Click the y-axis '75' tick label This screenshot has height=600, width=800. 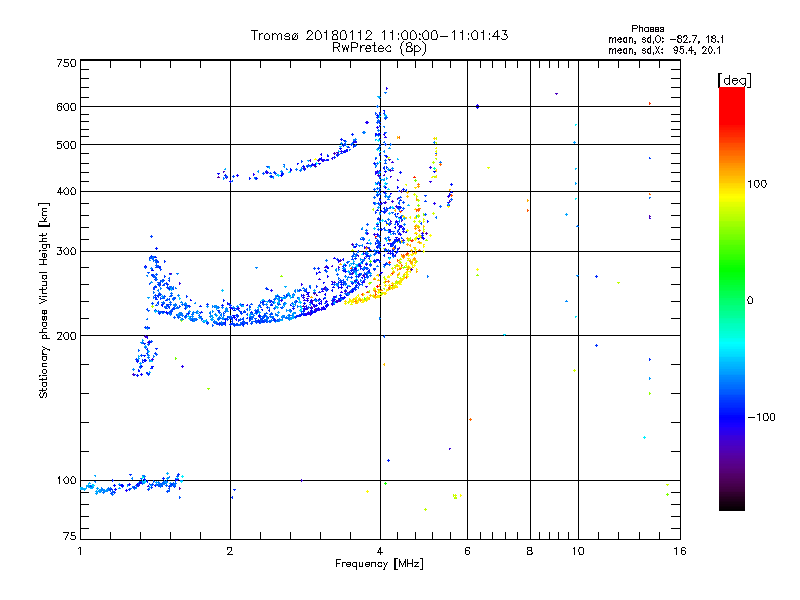(69, 536)
